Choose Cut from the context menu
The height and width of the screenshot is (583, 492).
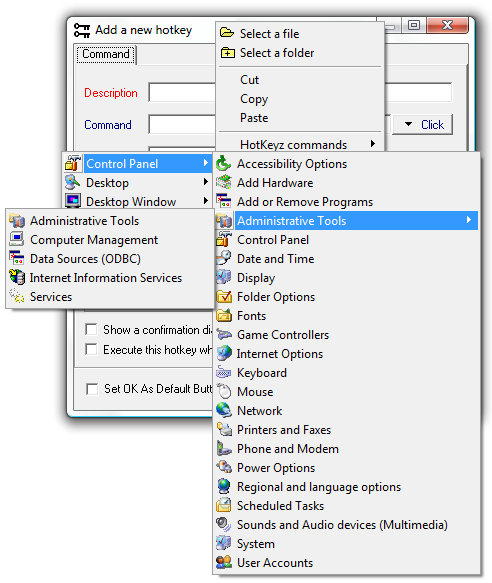(x=249, y=80)
